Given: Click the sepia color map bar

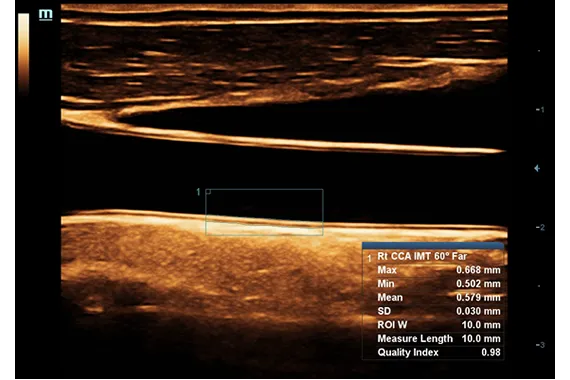Looking at the screenshot, I should tap(24, 53).
